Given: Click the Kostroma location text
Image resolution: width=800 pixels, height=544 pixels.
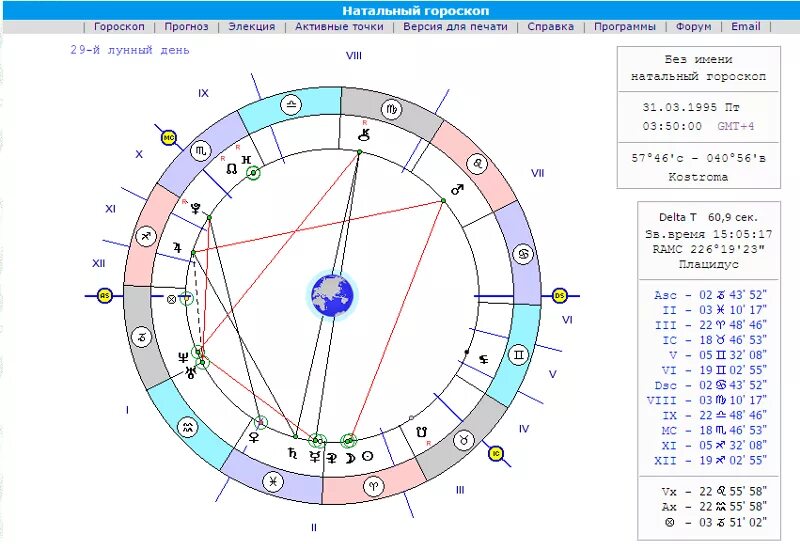Looking at the screenshot, I should (x=698, y=177).
